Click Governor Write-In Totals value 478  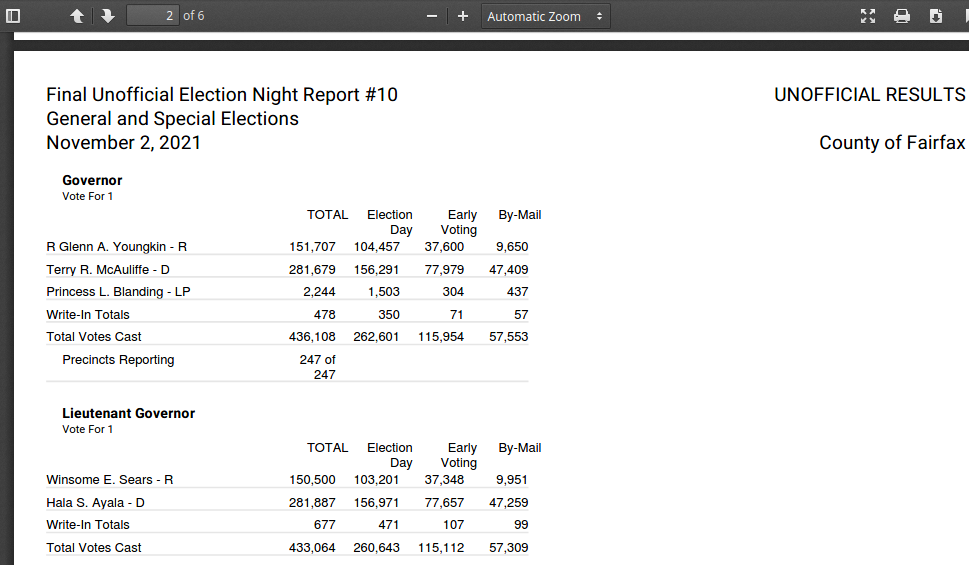324,315
